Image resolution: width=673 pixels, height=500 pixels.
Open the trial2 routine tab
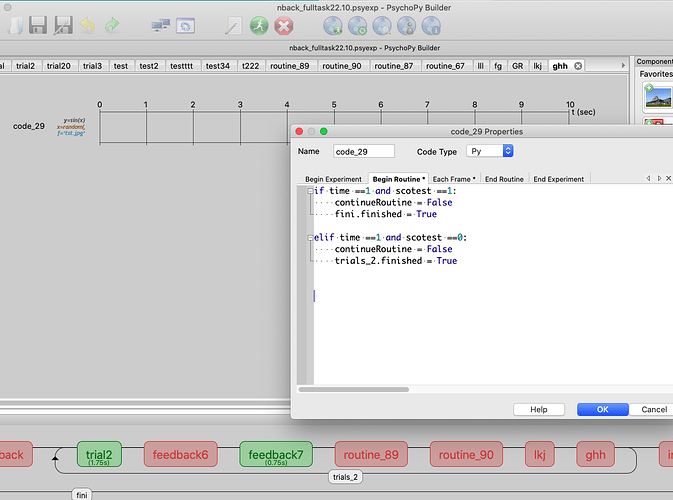[x=25, y=66]
